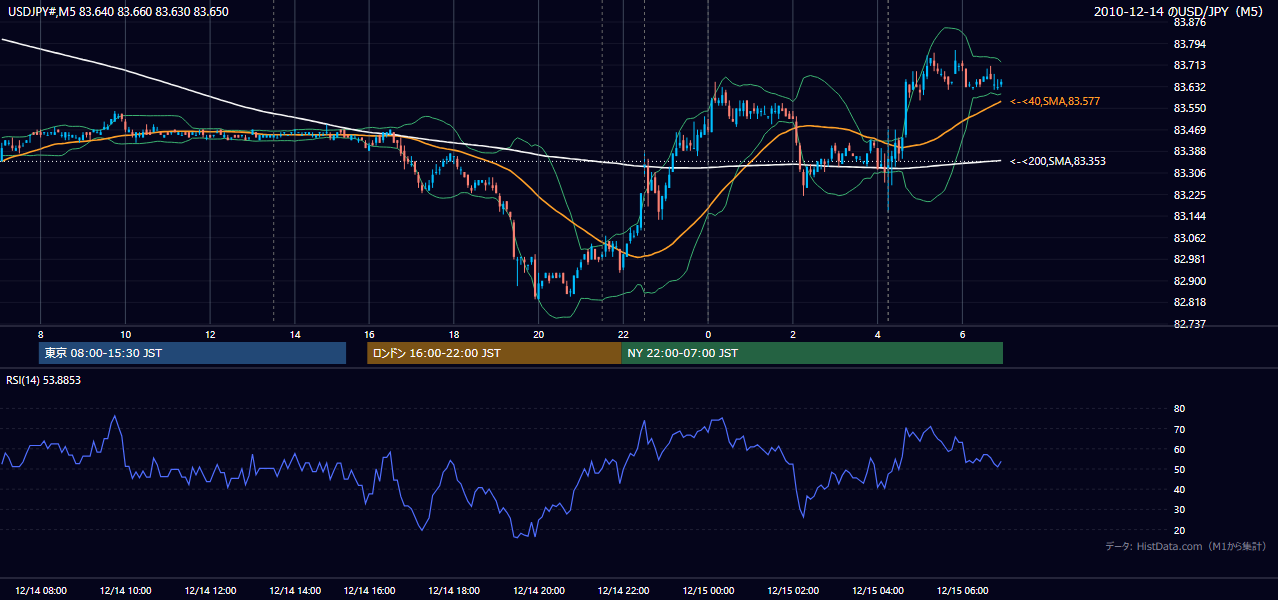
Task: Select the chart title 2010-12-14 のUSD/JPY (M5)
Action: pyautogui.click(x=1180, y=11)
